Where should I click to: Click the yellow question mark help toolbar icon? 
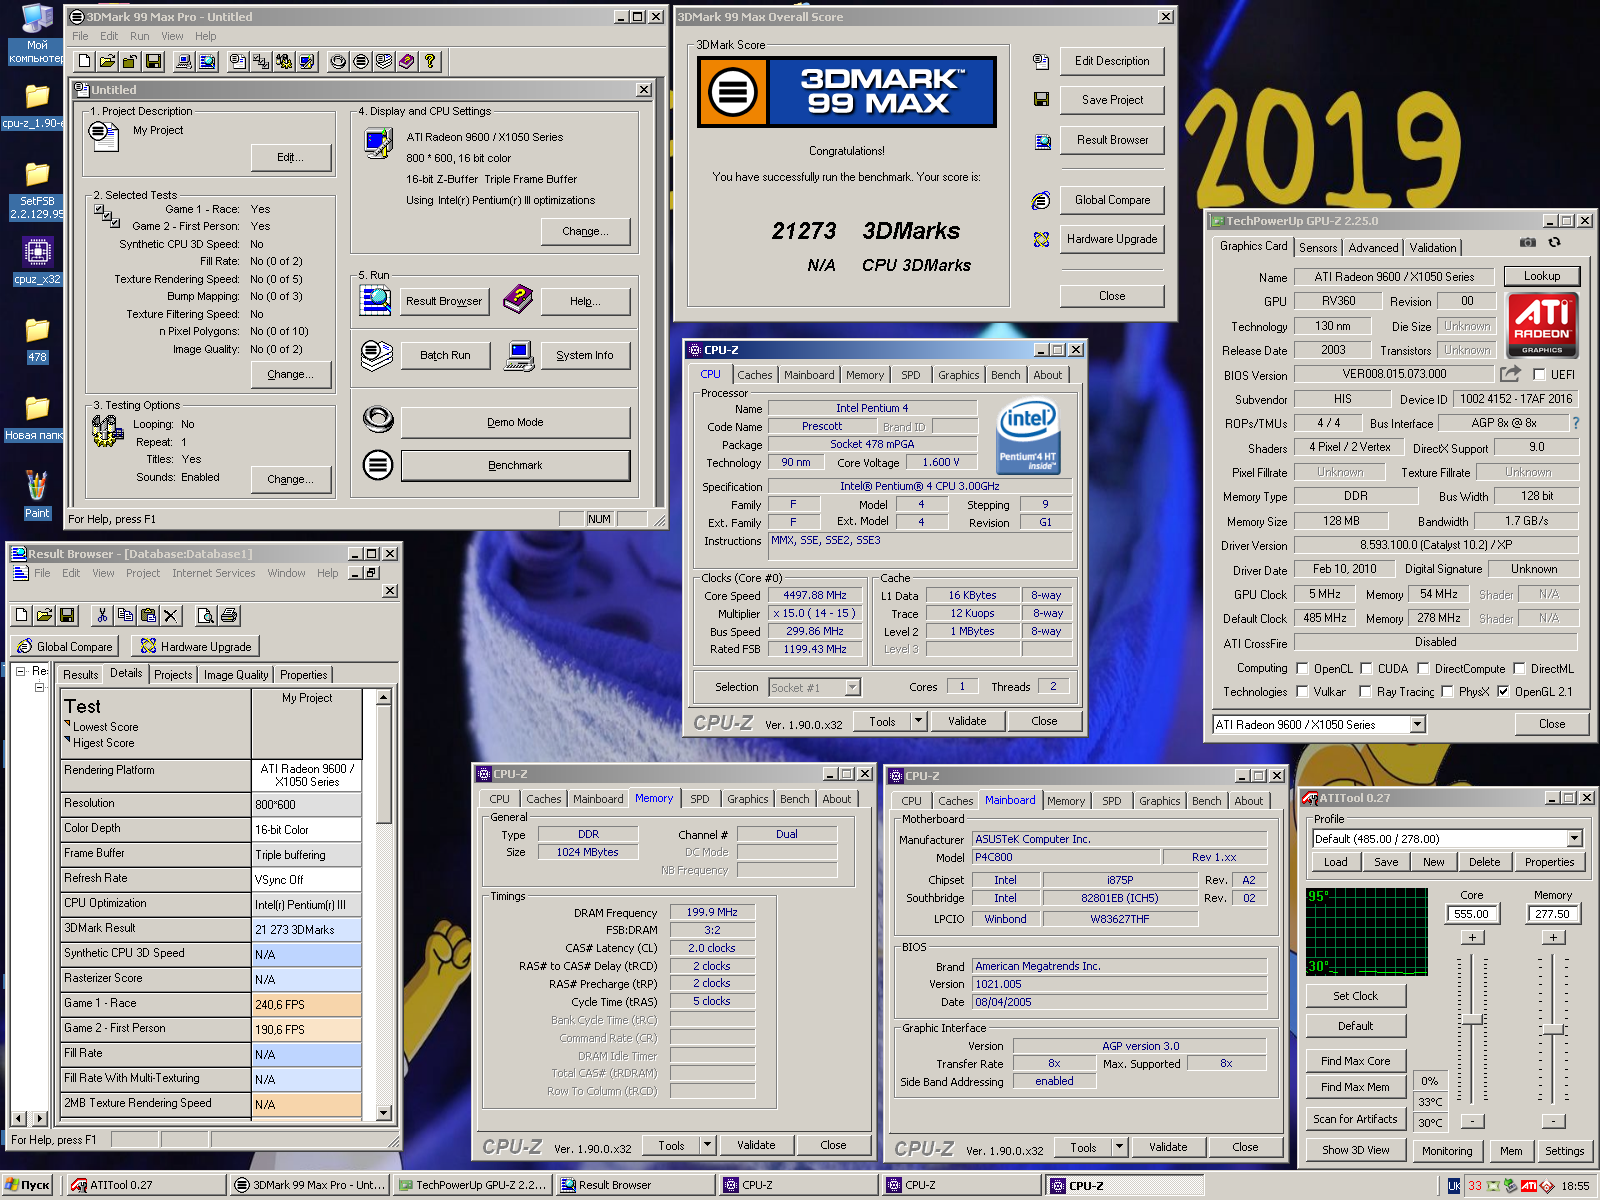pos(430,61)
